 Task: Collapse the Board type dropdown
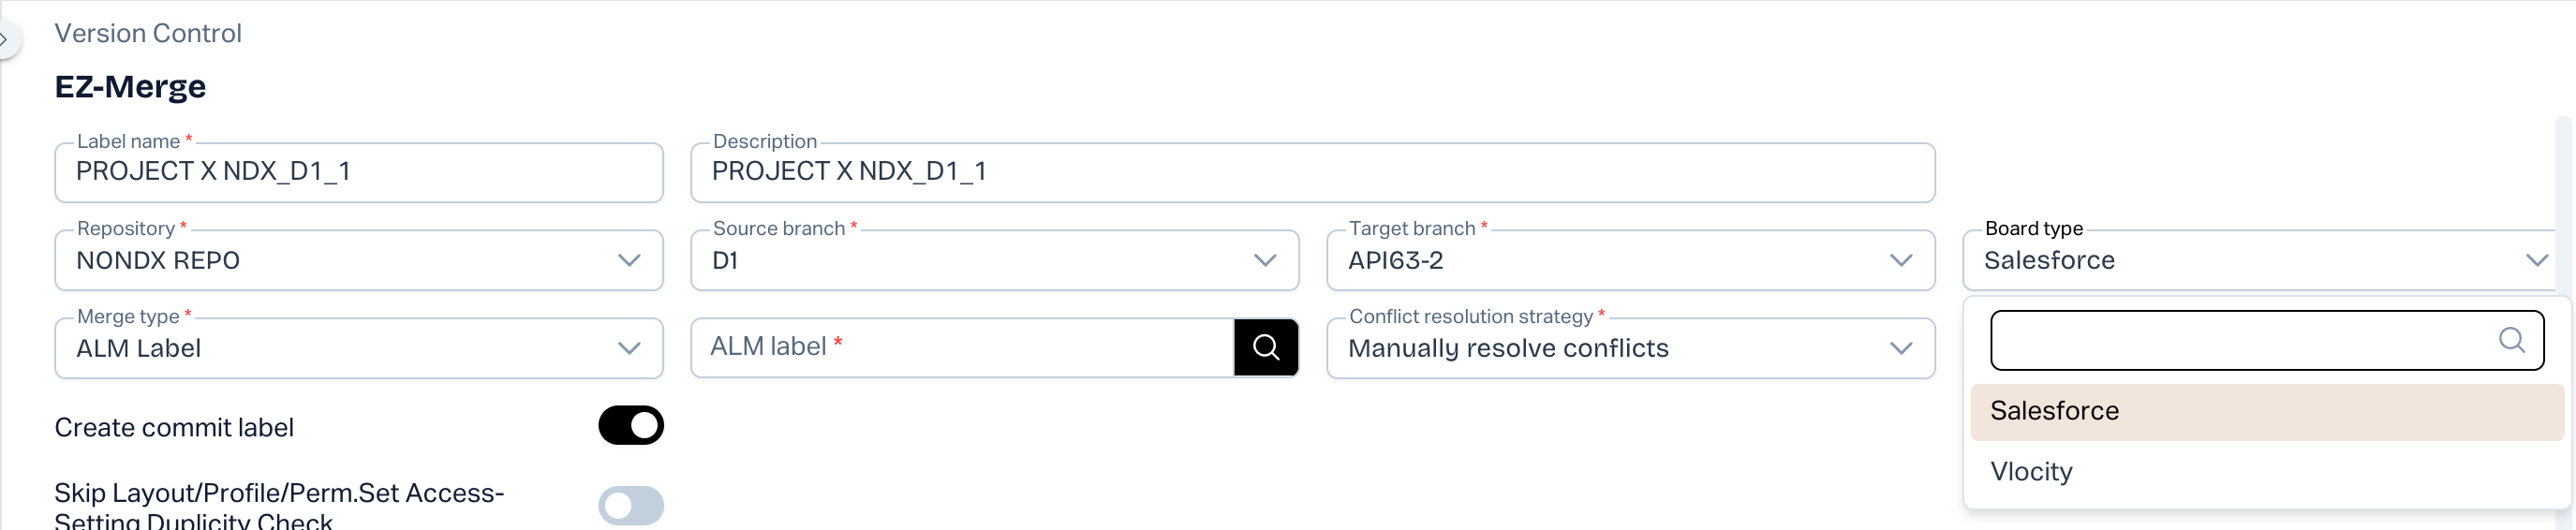(x=2536, y=261)
